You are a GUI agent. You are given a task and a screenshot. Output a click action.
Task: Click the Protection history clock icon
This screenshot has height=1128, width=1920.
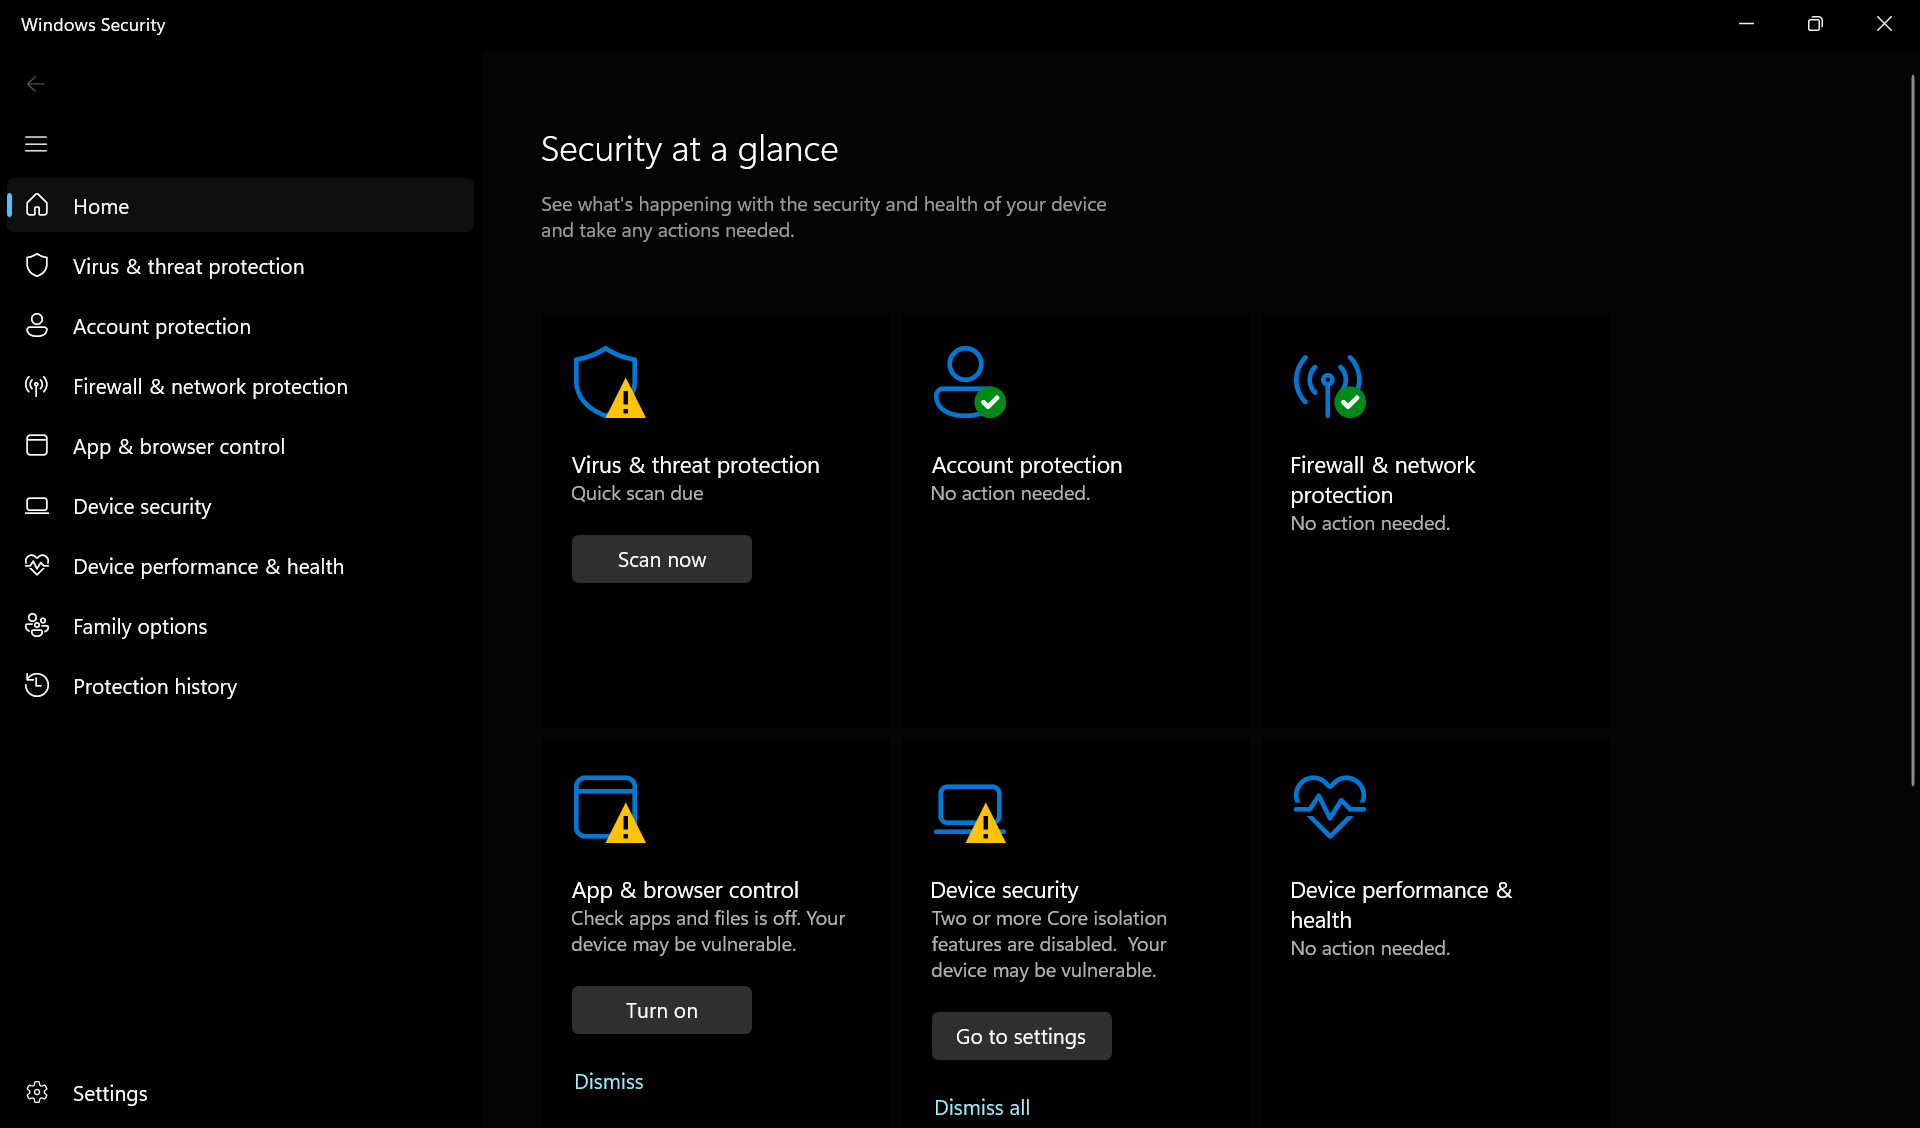36,685
